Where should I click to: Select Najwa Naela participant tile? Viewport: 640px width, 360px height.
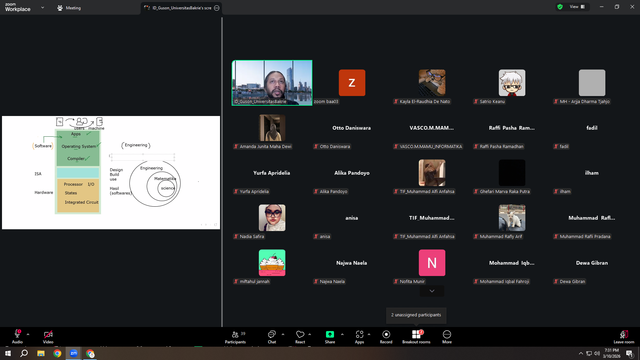coord(352,262)
